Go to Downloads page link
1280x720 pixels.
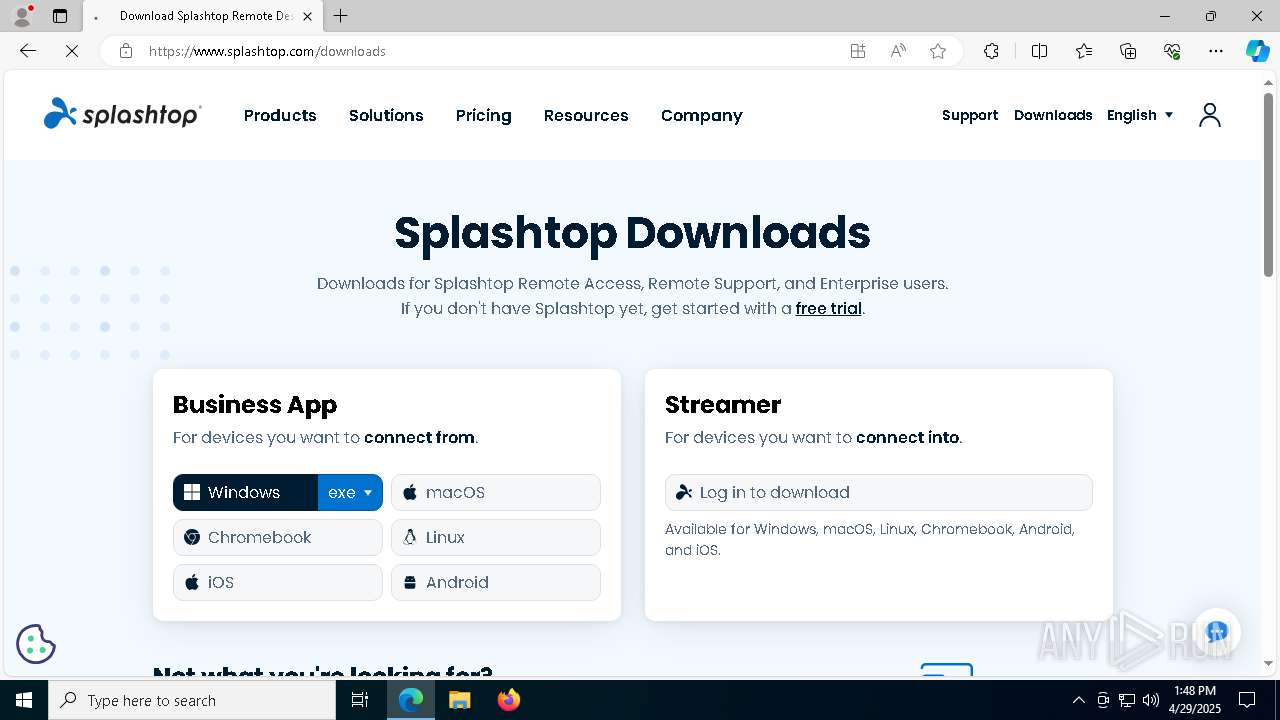pos(1053,115)
